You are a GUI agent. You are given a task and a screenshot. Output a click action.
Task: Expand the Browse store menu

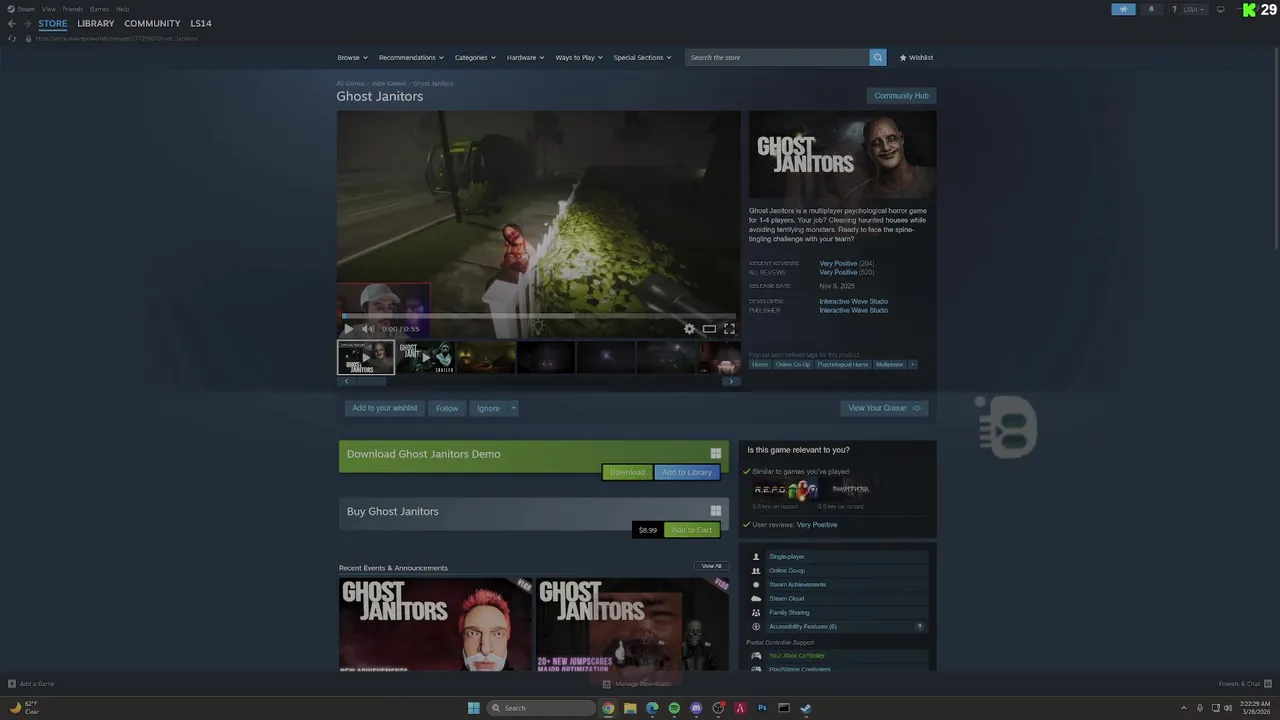point(352,58)
